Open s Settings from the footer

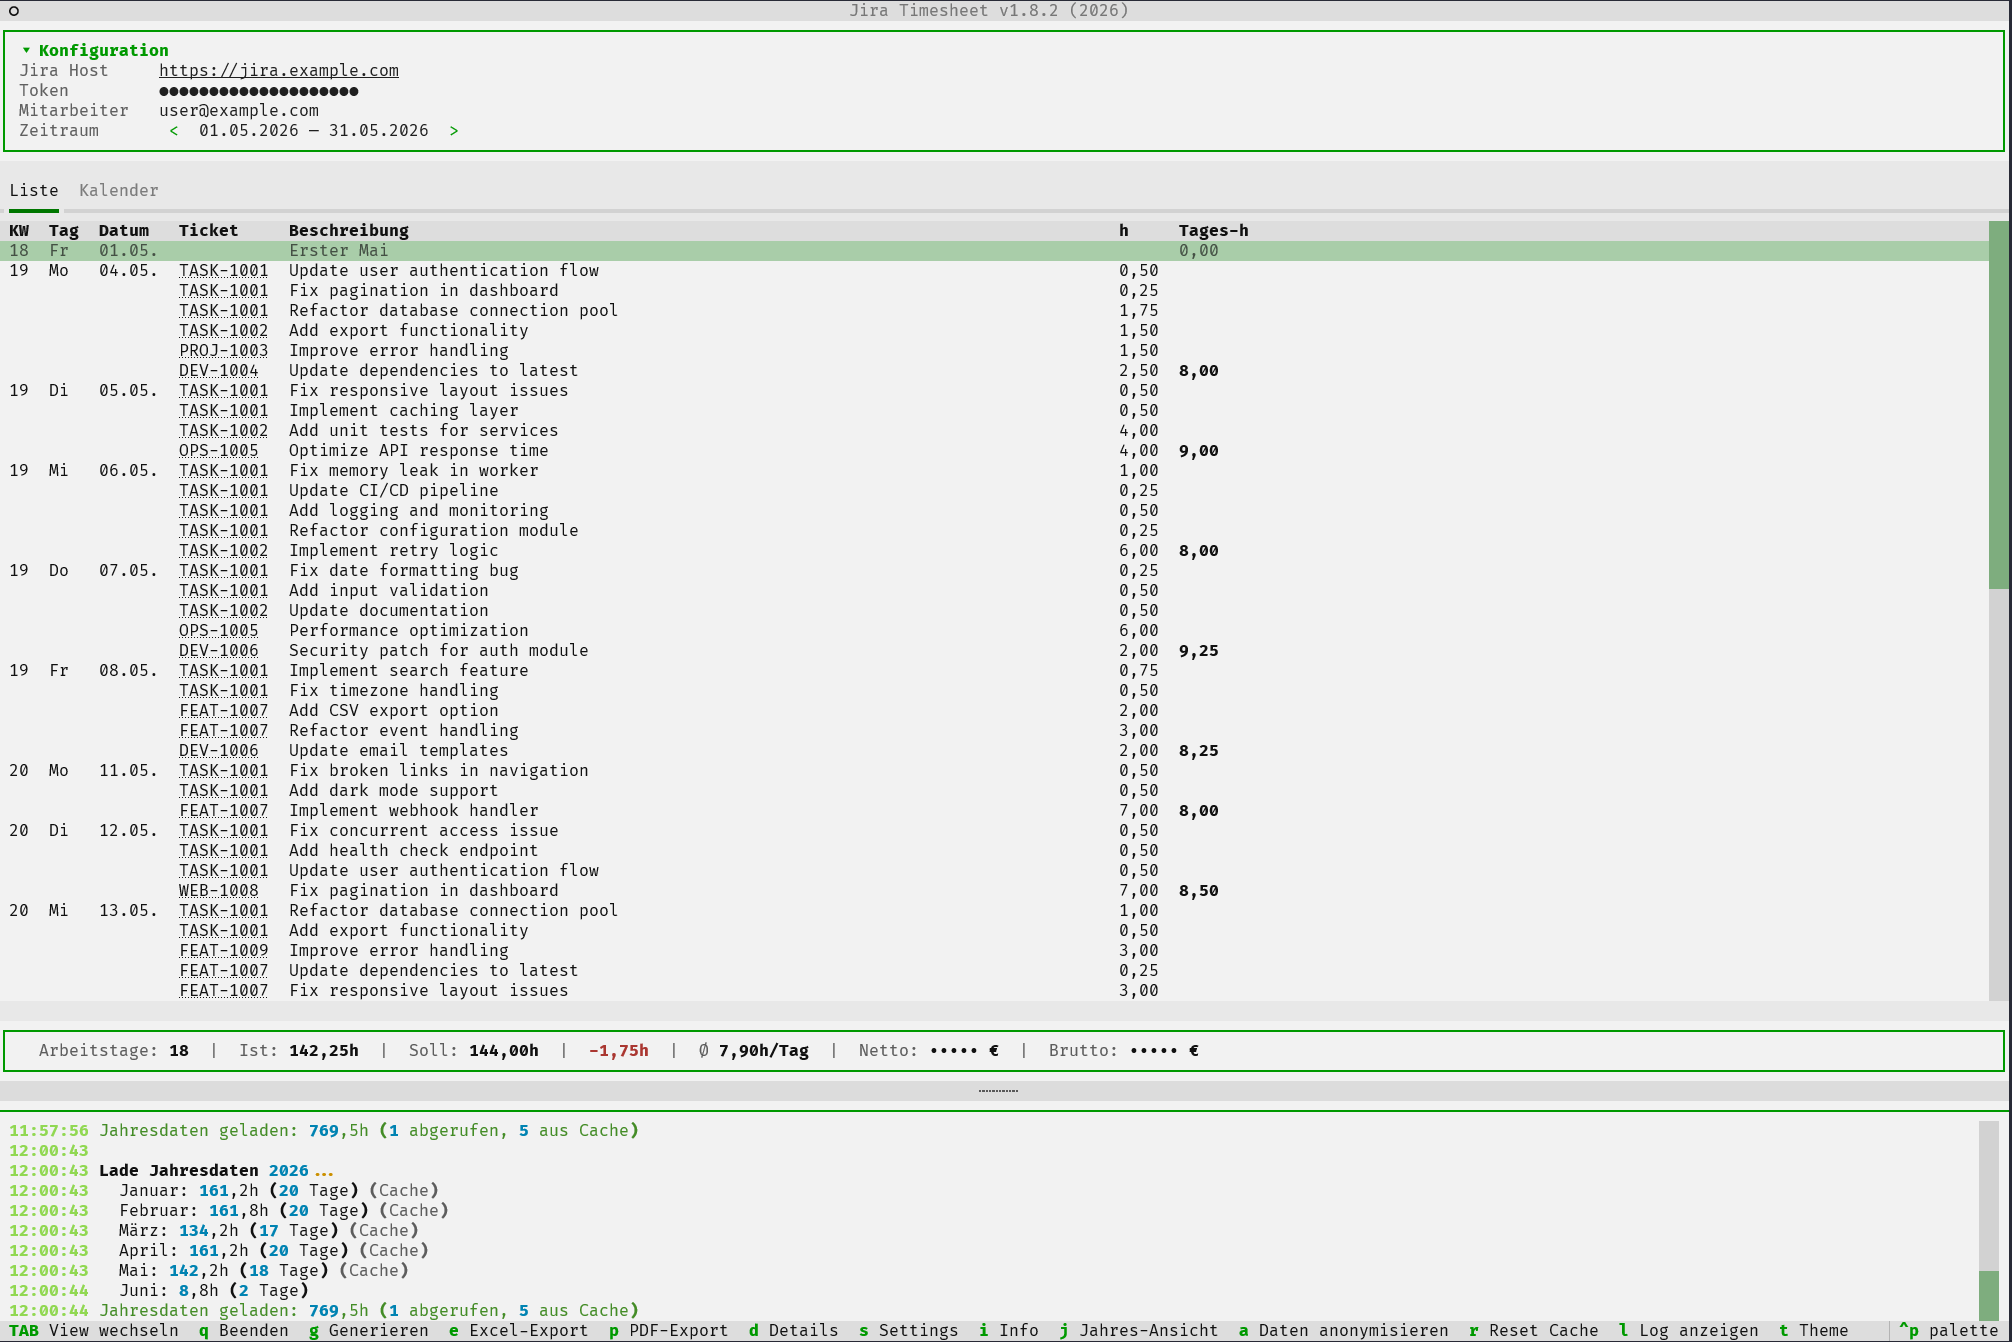(x=909, y=1331)
